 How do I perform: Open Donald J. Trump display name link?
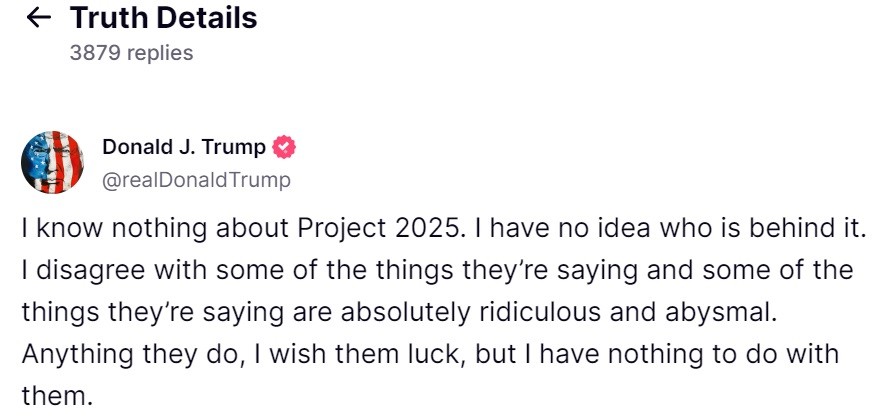[184, 148]
